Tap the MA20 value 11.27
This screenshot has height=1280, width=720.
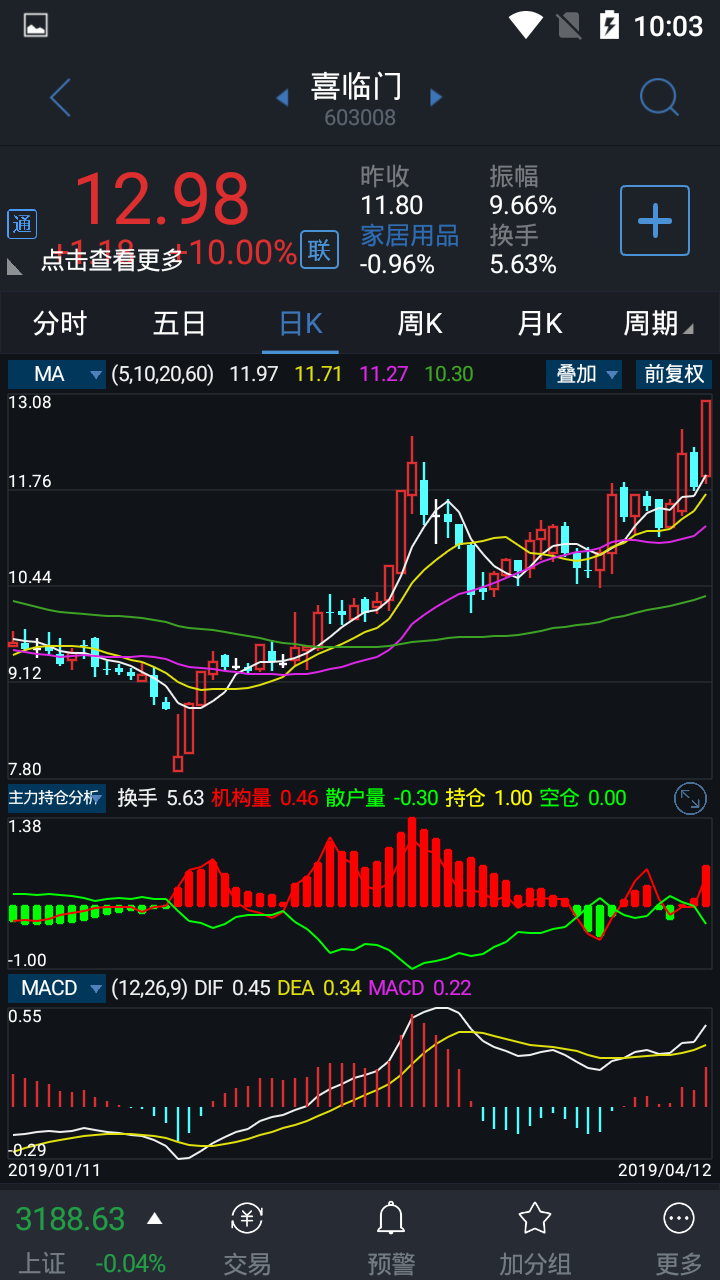pos(384,374)
